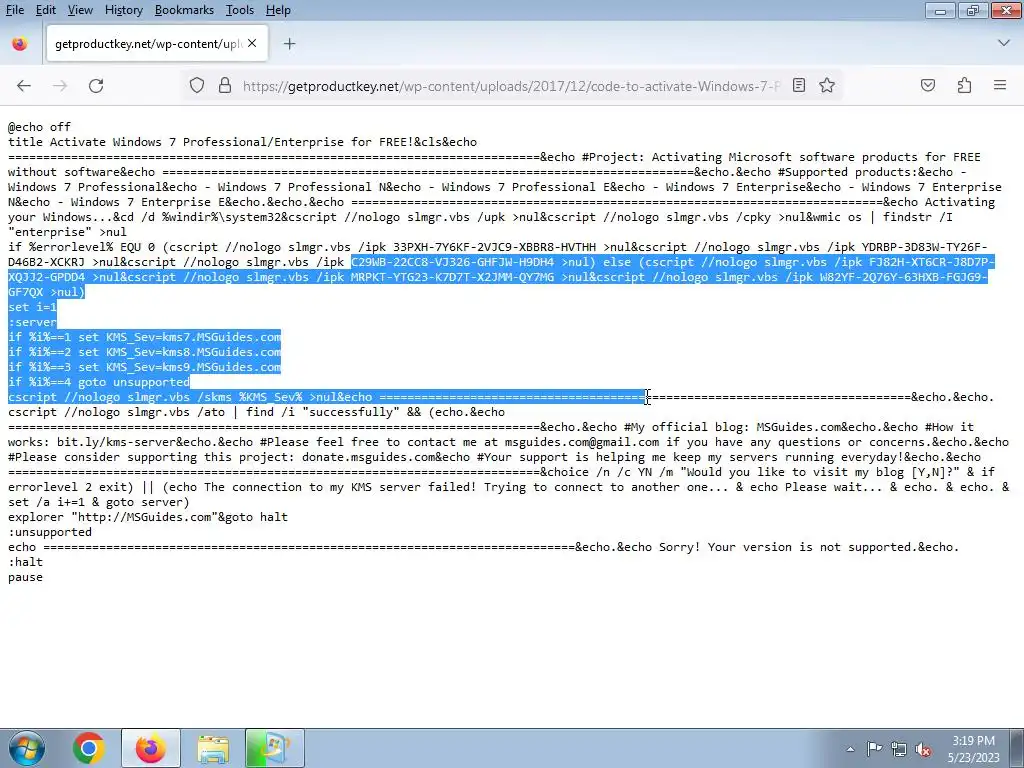The height and width of the screenshot is (768, 1024).
Task: Click the line with 'kms7.MSGuides.com'
Action: (x=144, y=337)
